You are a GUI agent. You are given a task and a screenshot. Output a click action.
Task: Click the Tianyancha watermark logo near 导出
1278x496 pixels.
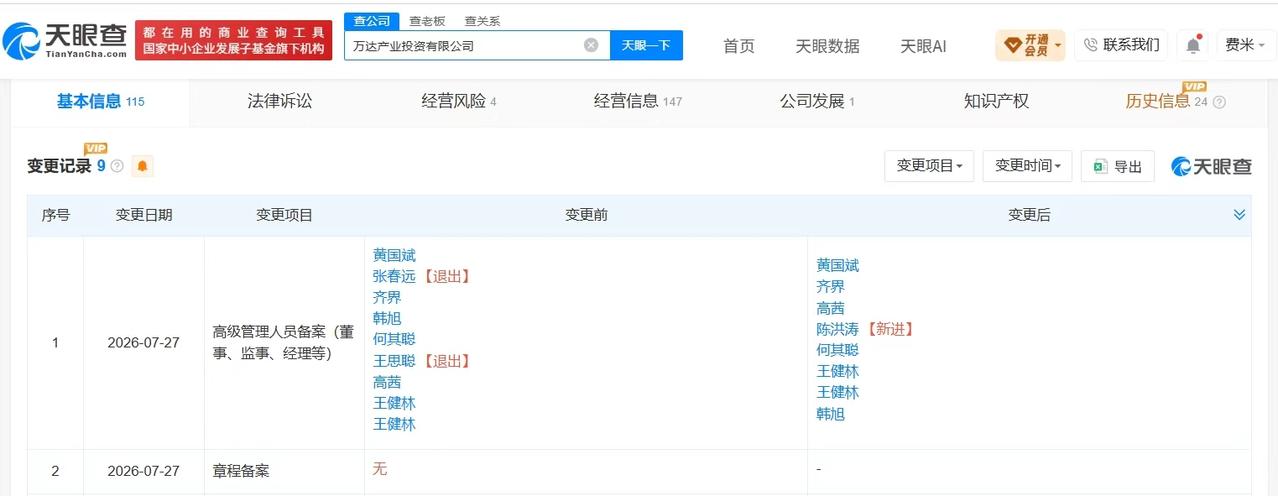pyautogui.click(x=1212, y=166)
